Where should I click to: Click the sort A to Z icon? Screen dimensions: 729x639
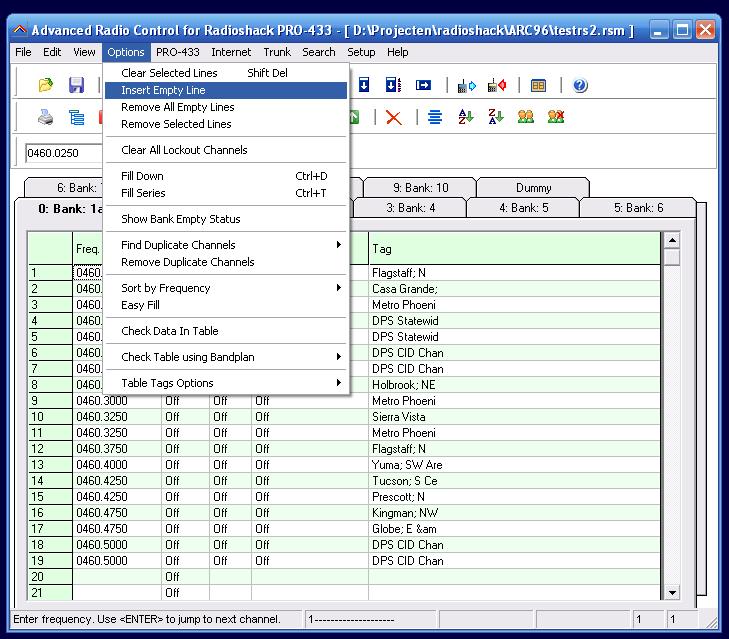pos(465,116)
